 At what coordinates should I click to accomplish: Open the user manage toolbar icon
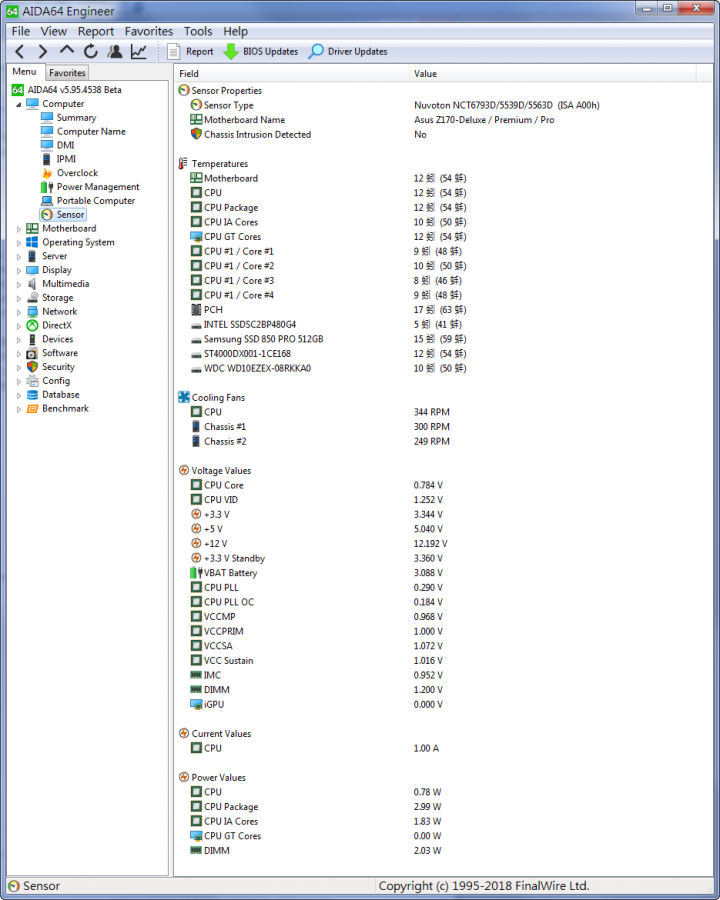click(115, 52)
